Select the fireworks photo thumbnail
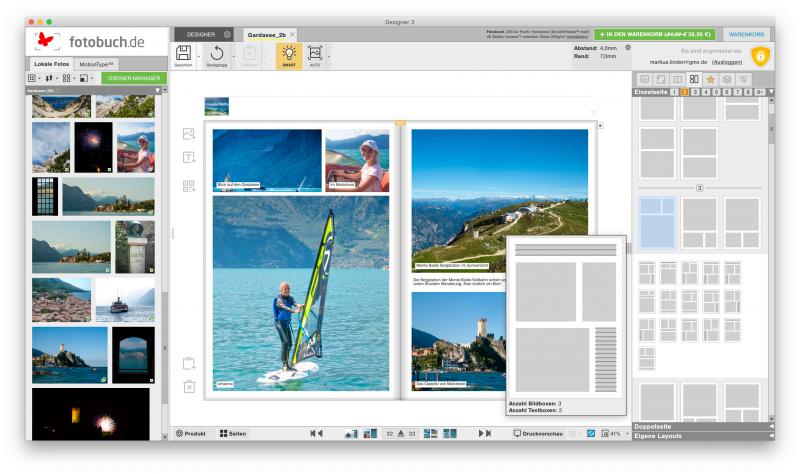800x474 pixels. pyautogui.click(x=94, y=146)
